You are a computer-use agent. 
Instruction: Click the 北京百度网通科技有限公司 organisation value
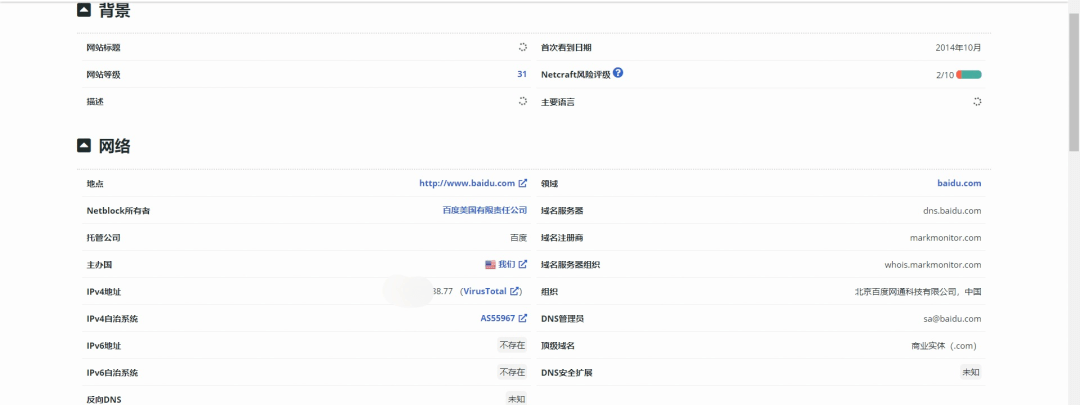[x=917, y=291]
